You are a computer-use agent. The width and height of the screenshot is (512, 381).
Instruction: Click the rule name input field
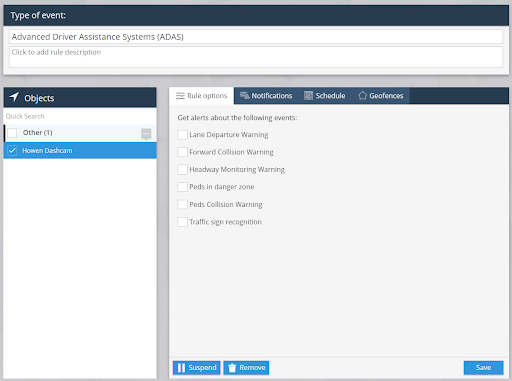tap(256, 37)
